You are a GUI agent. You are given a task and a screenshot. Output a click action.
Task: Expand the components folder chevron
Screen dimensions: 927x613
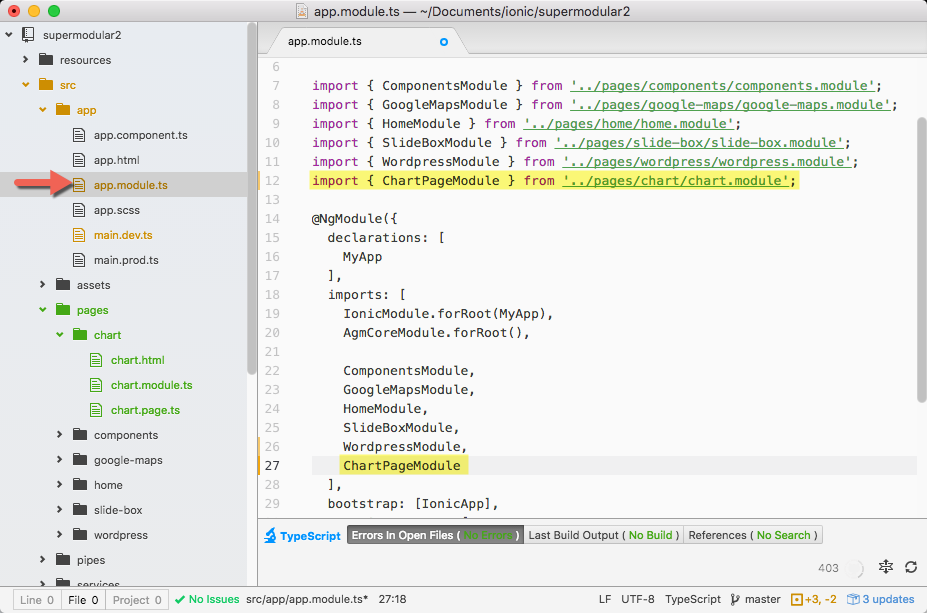(60, 434)
